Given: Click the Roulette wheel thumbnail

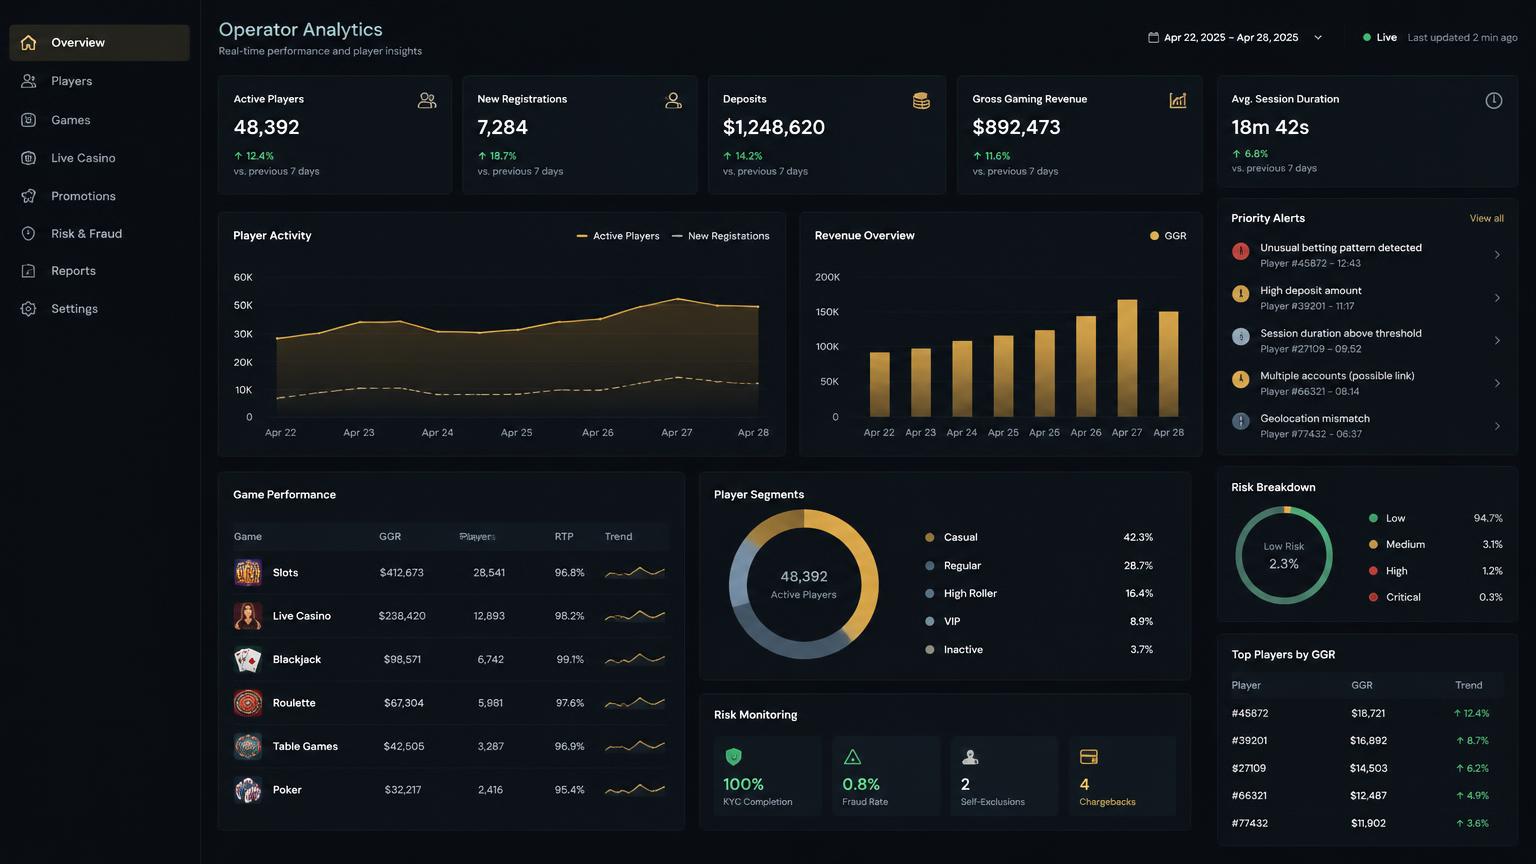Looking at the screenshot, I should pyautogui.click(x=248, y=703).
